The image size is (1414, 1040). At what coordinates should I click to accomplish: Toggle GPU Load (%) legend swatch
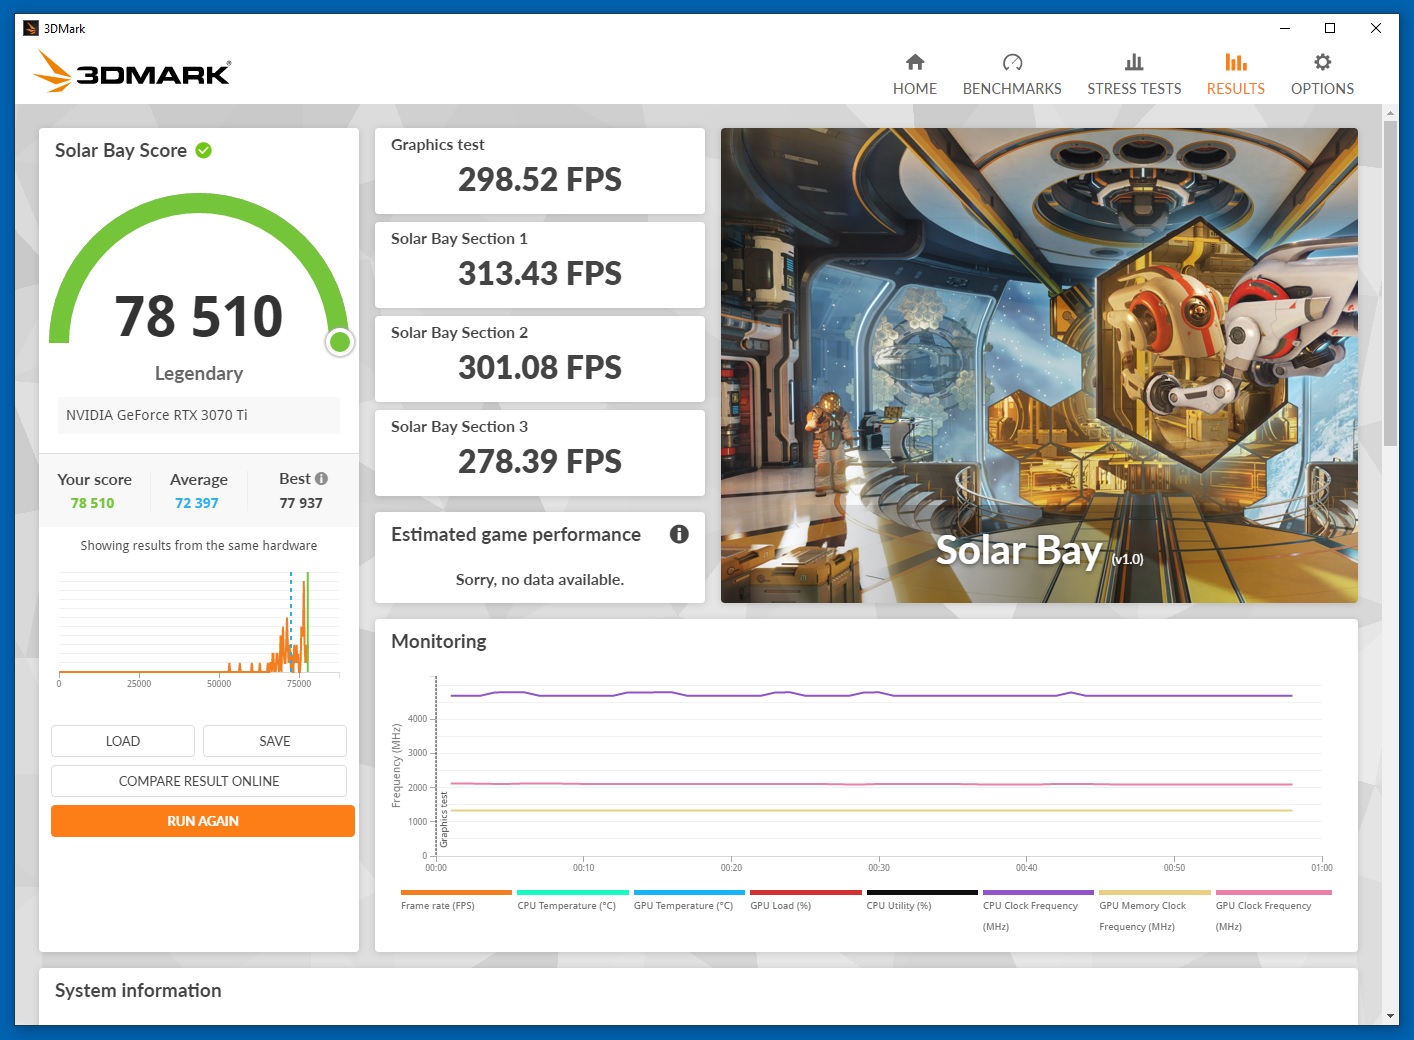coord(806,892)
